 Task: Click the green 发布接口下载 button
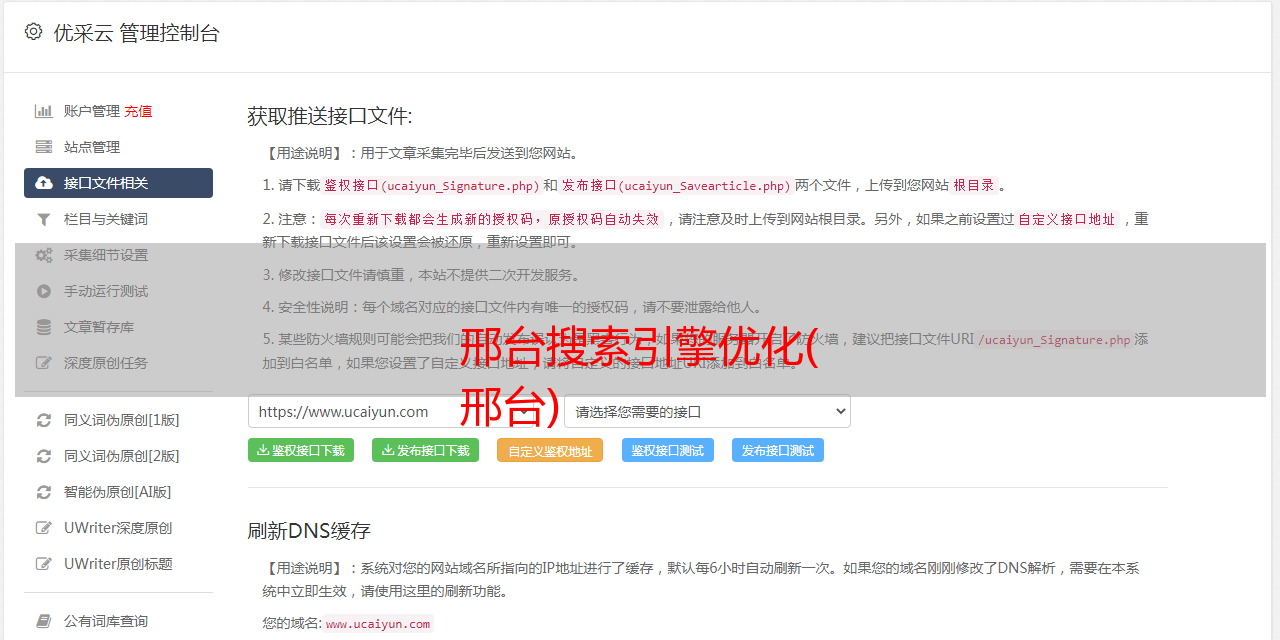[x=425, y=450]
